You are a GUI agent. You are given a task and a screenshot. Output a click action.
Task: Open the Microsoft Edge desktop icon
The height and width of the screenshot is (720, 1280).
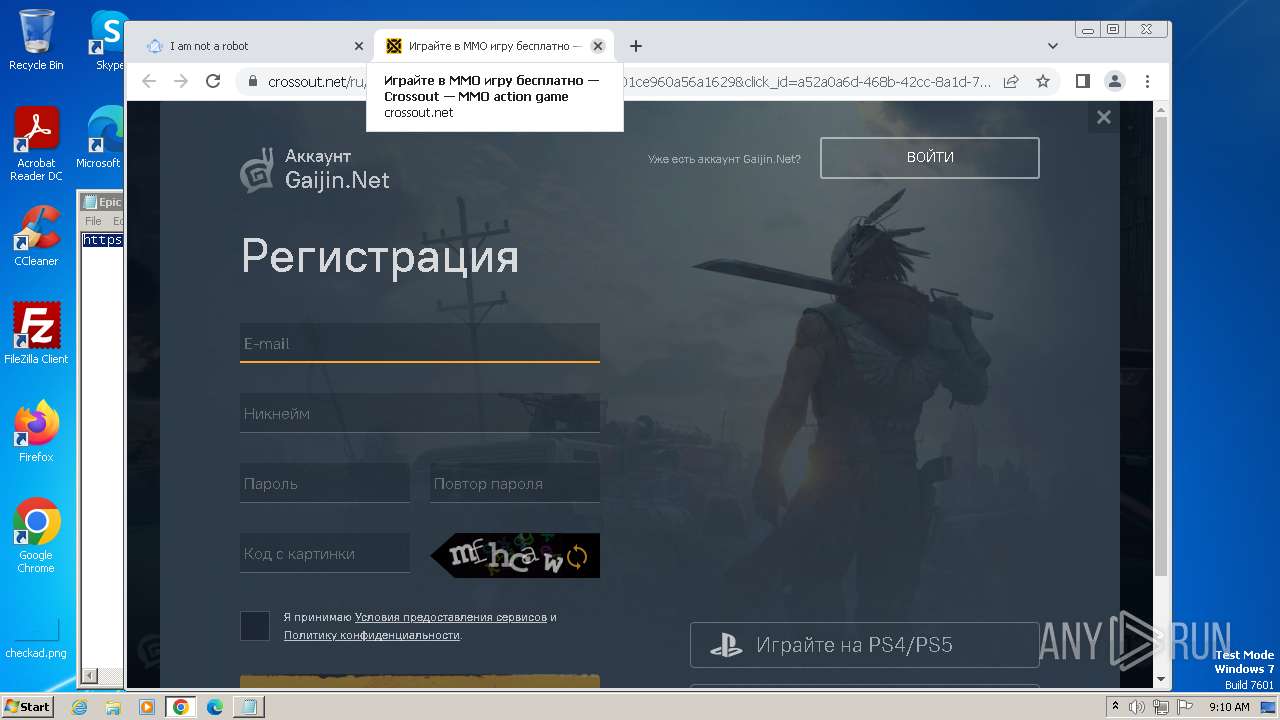100,138
